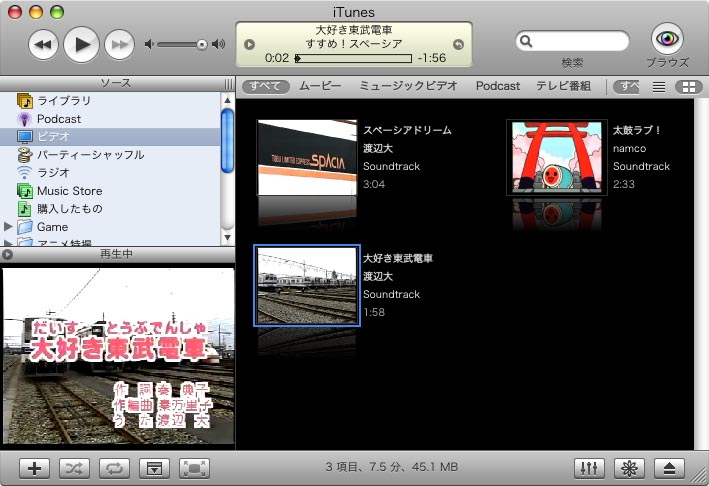Click the rewind previous track button

43,44
